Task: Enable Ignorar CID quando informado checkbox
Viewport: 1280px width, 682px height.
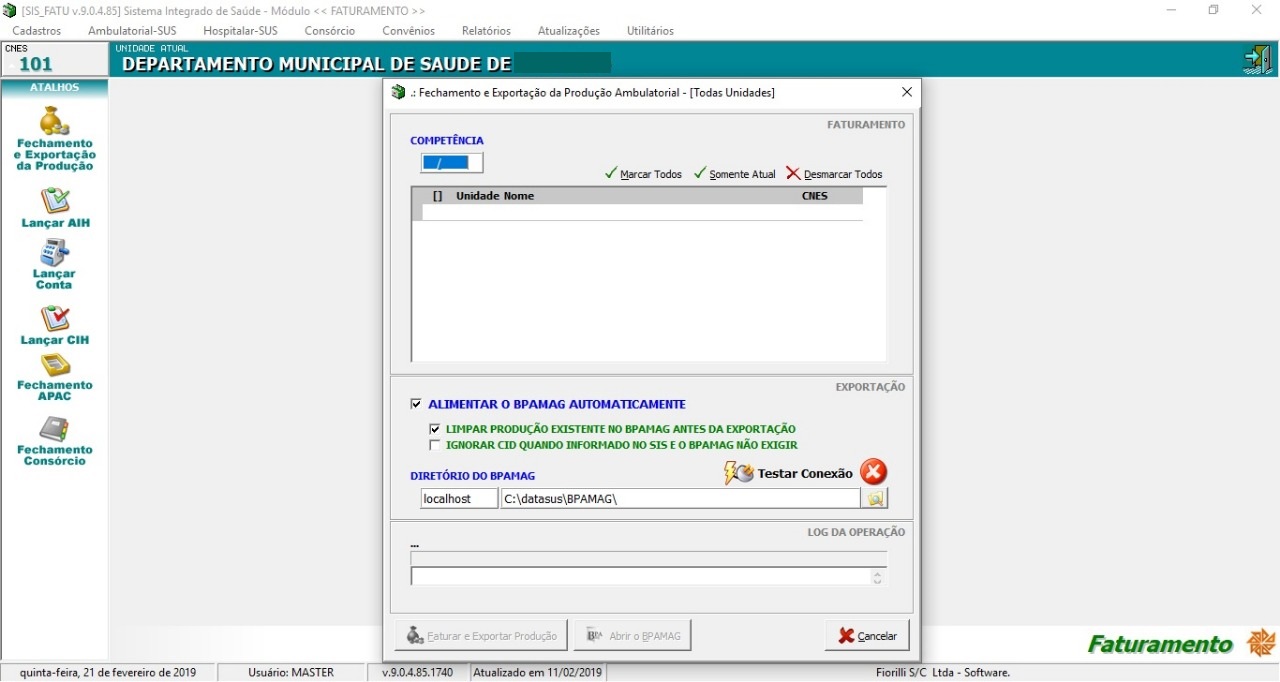Action: point(435,445)
